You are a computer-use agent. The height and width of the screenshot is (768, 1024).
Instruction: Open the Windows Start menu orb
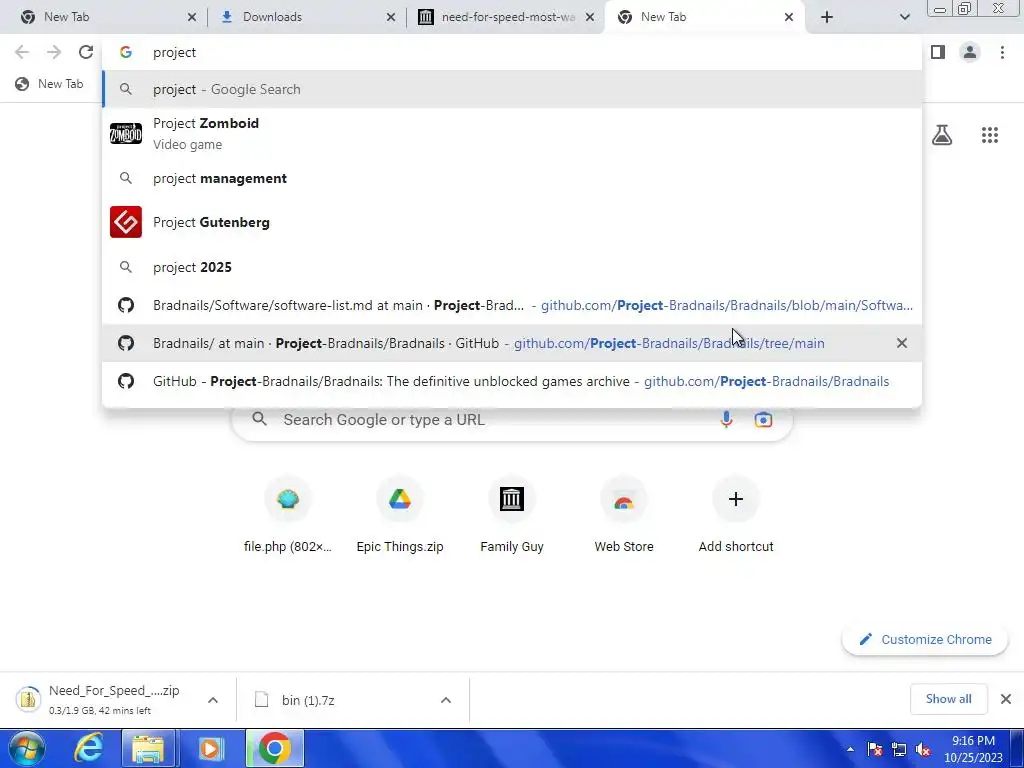(x=26, y=748)
